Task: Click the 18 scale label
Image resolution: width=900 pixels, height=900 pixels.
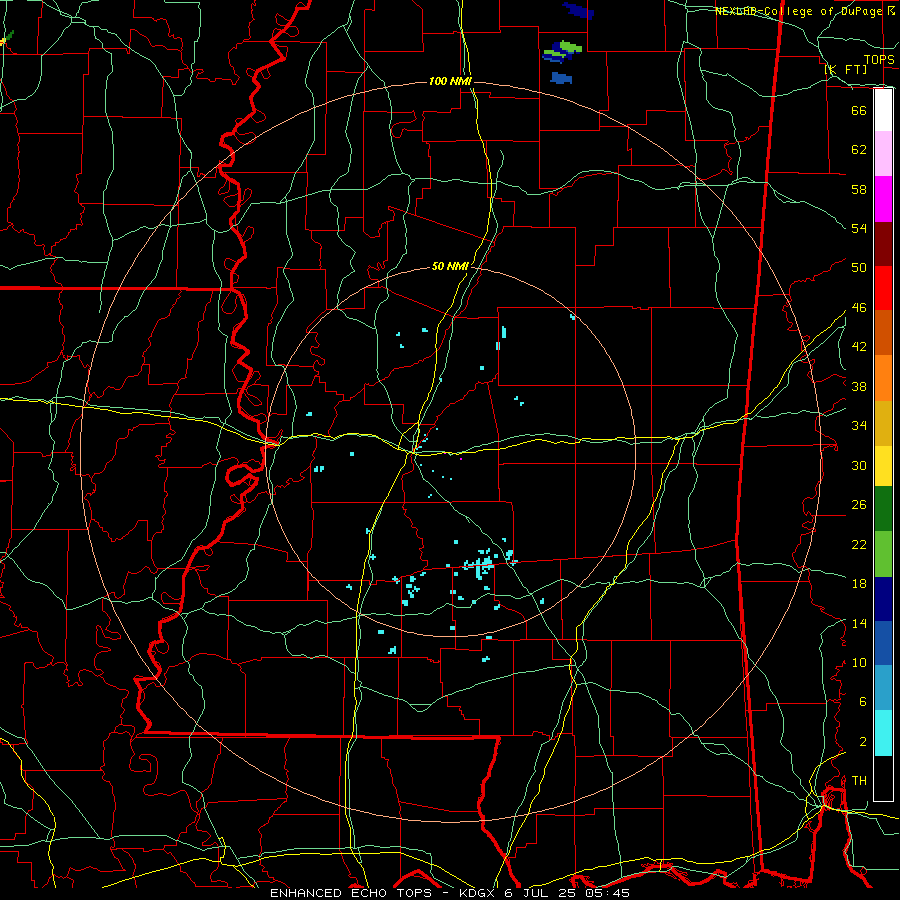Action: coord(859,584)
